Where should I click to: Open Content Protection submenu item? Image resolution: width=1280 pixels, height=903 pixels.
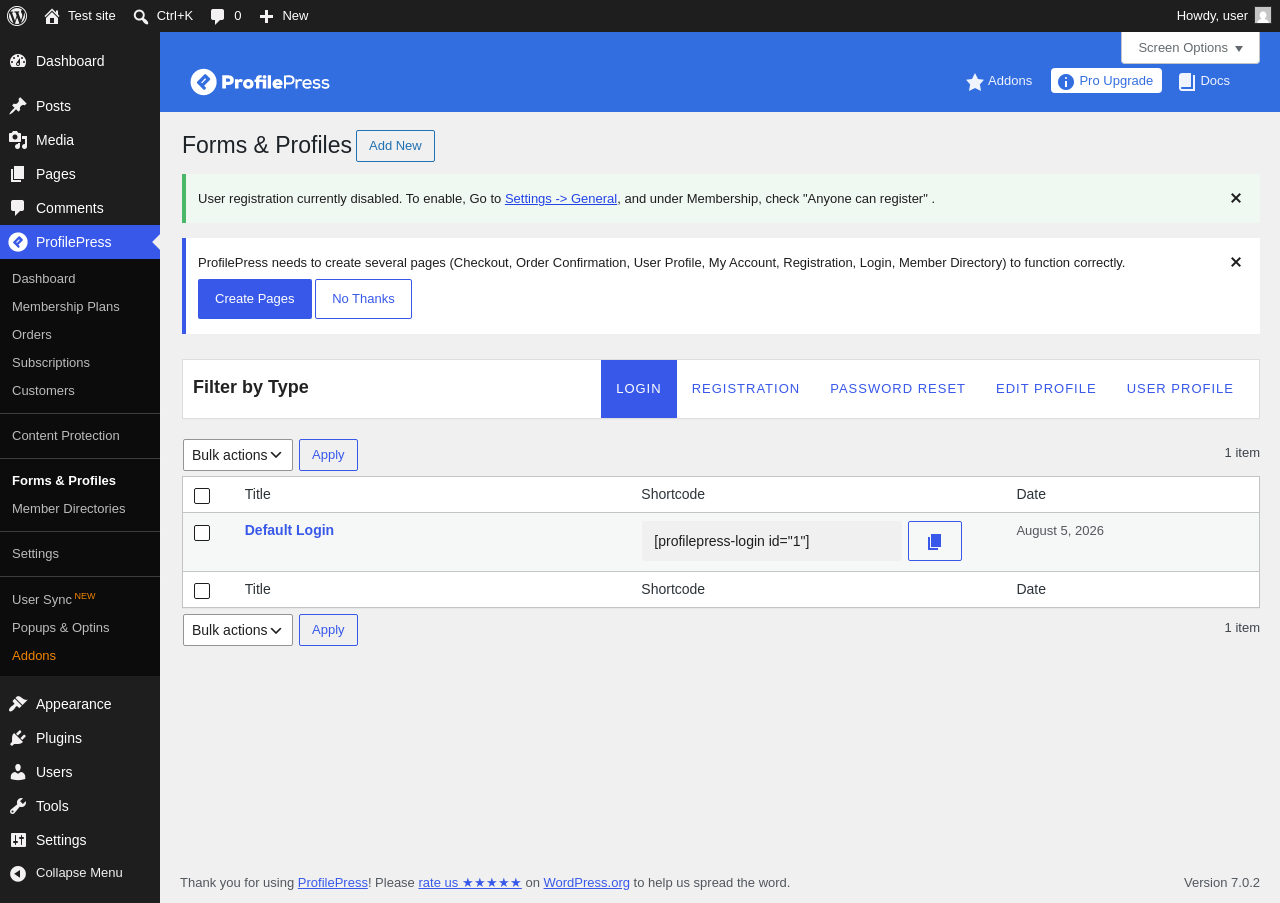click(x=80, y=436)
